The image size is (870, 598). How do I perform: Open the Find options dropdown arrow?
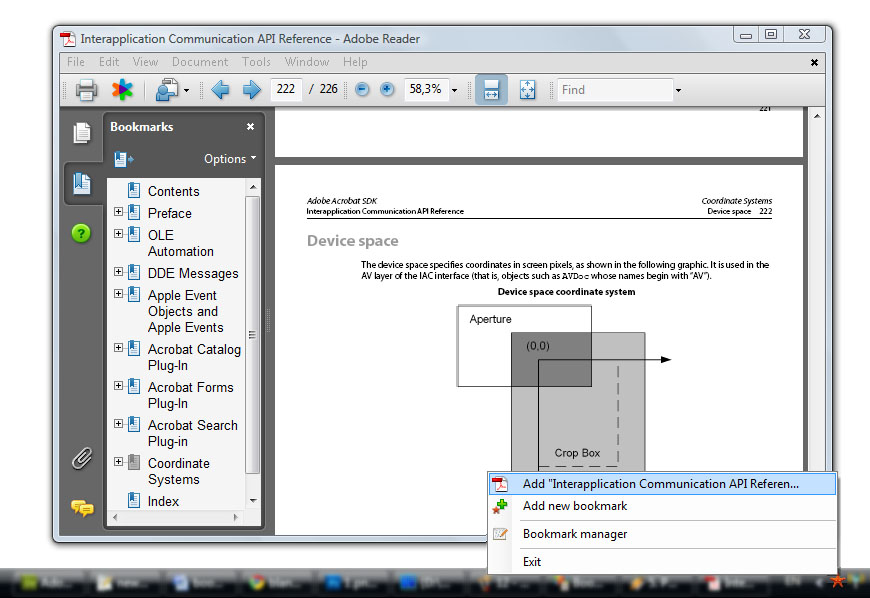click(x=678, y=90)
